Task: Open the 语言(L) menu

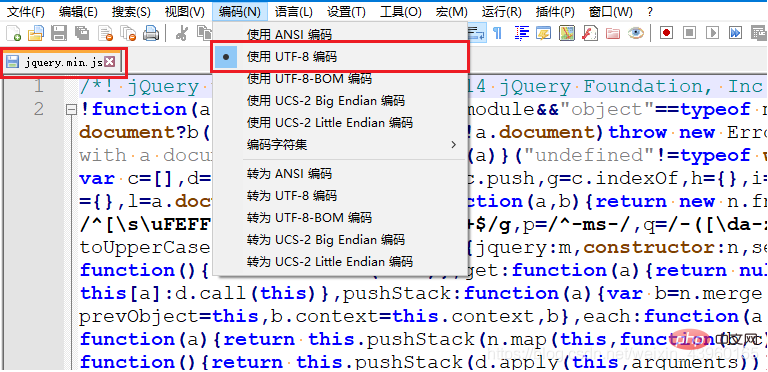Action: (x=293, y=11)
